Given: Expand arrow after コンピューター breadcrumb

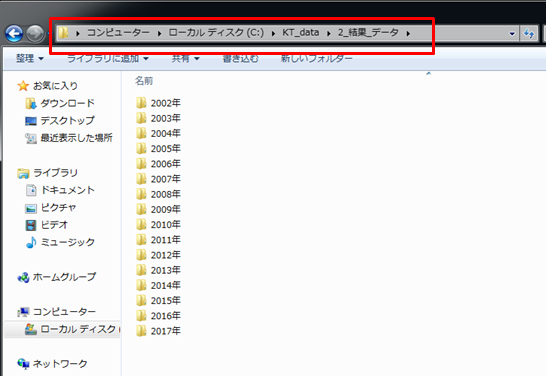Looking at the screenshot, I should click(159, 33).
